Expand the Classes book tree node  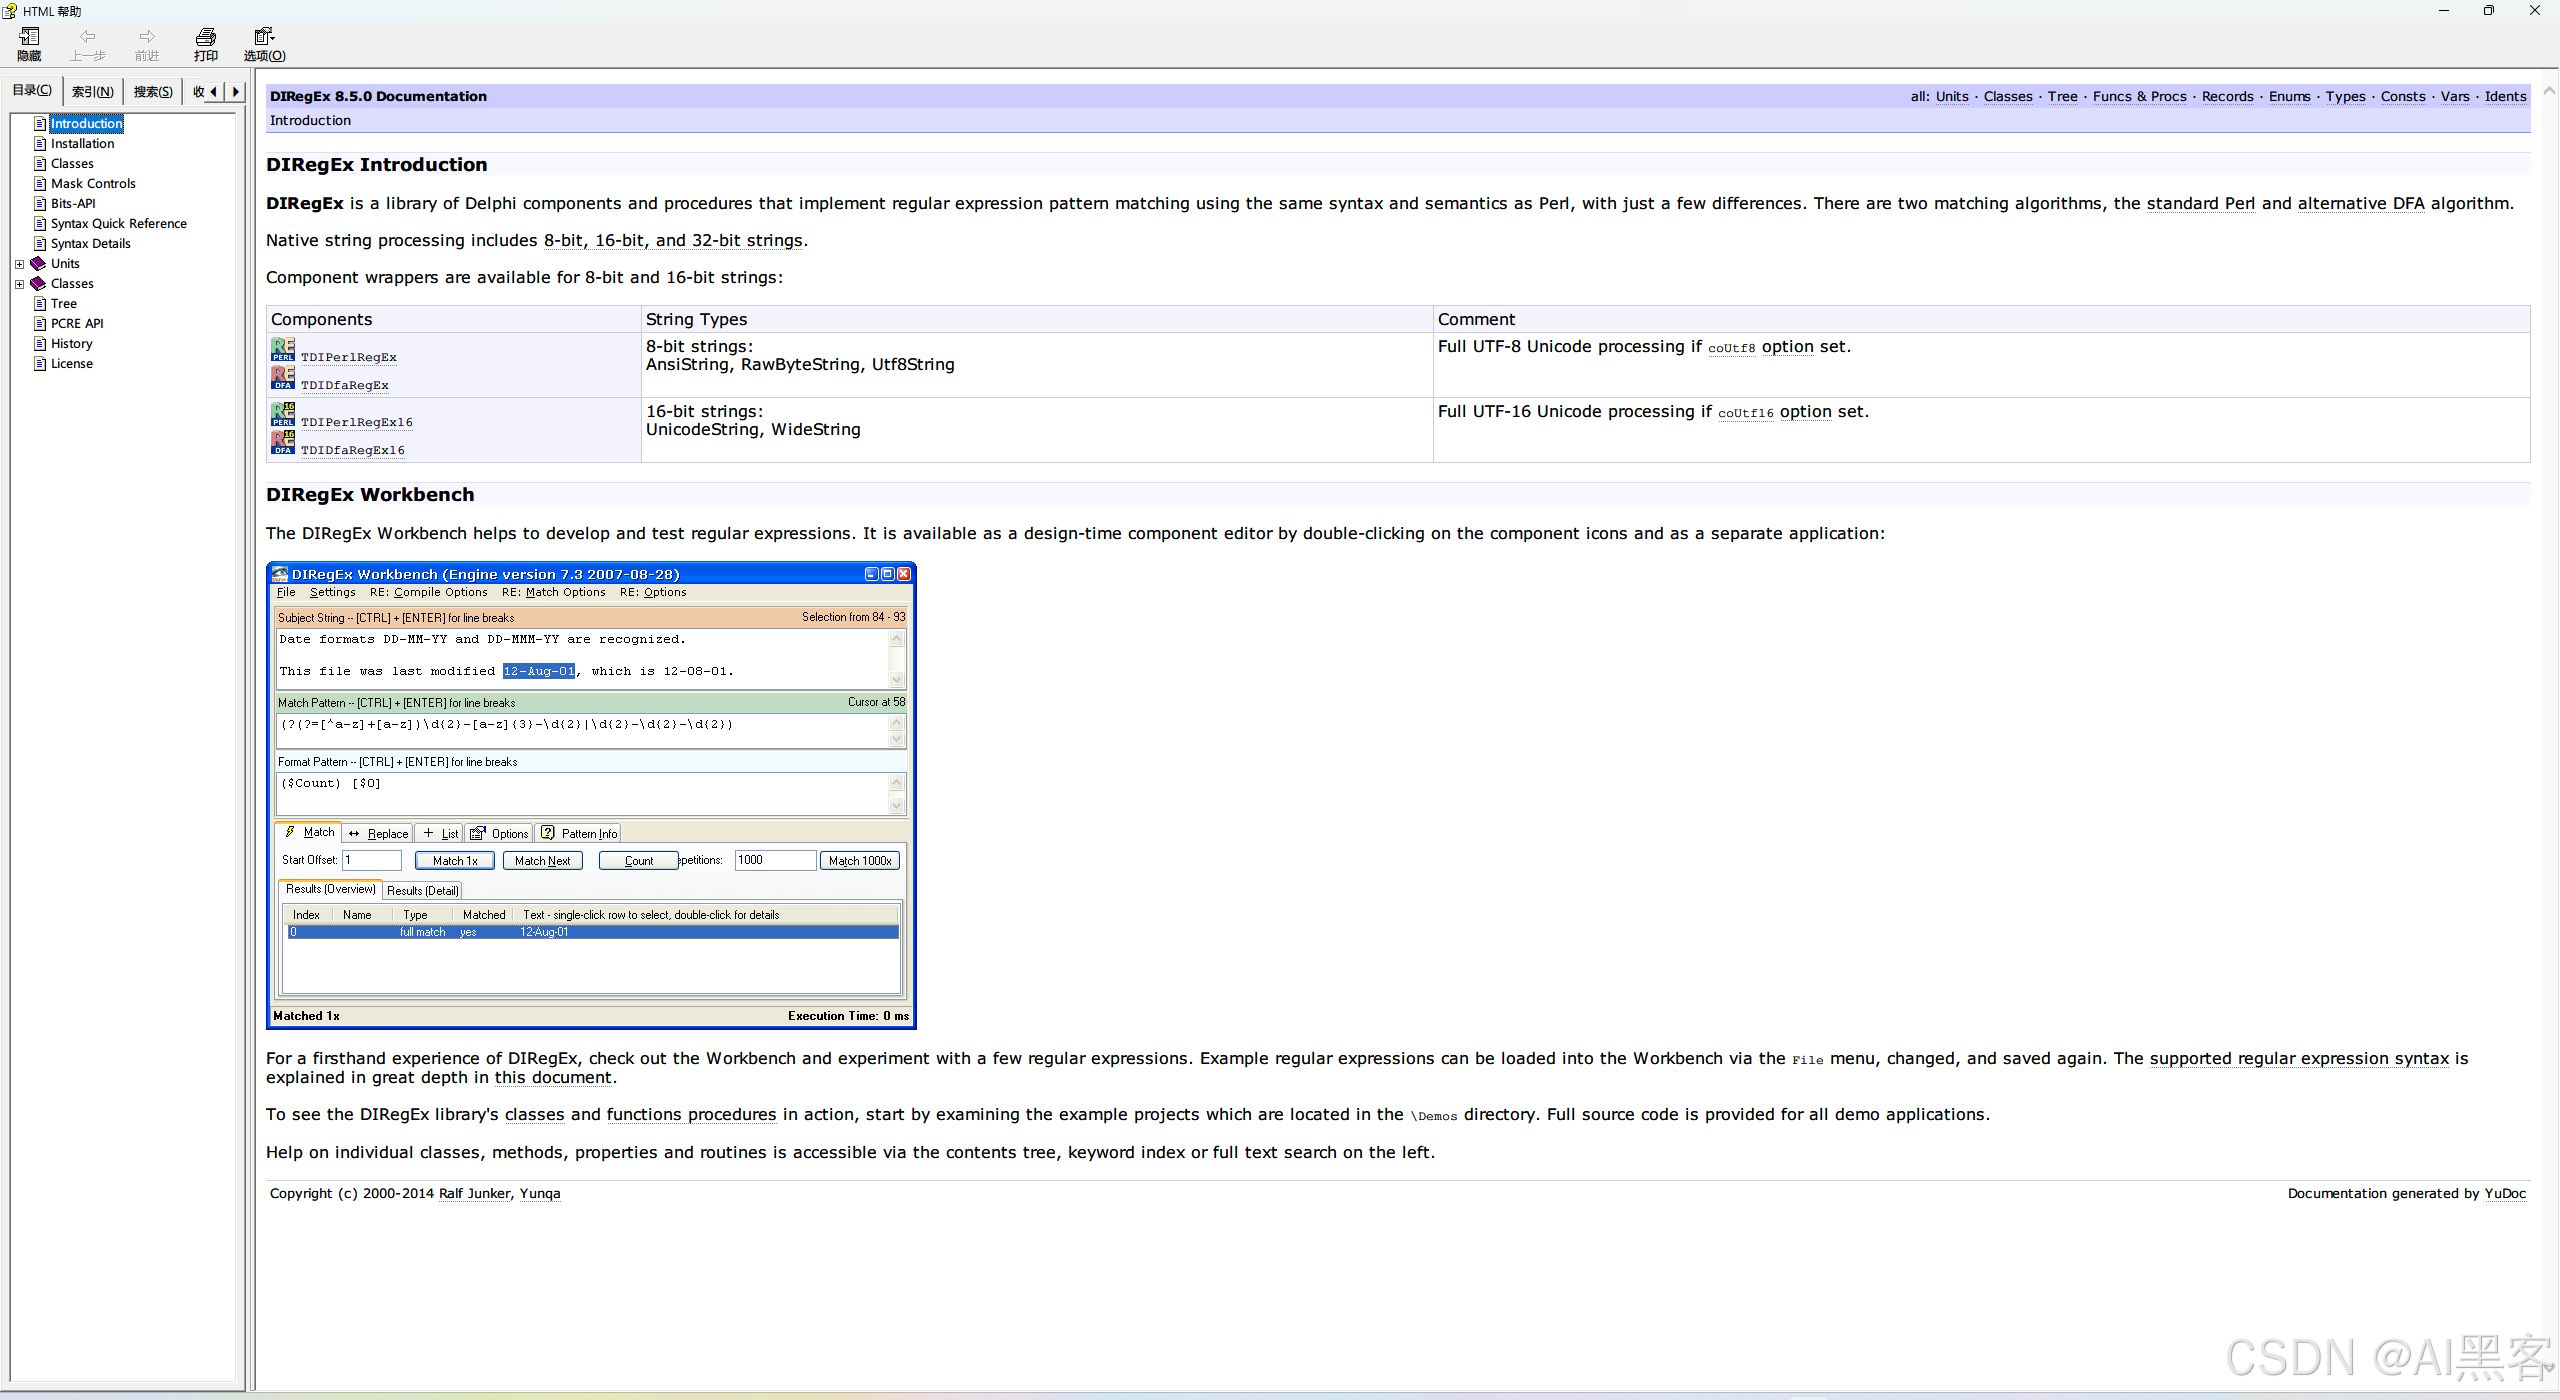(x=19, y=284)
